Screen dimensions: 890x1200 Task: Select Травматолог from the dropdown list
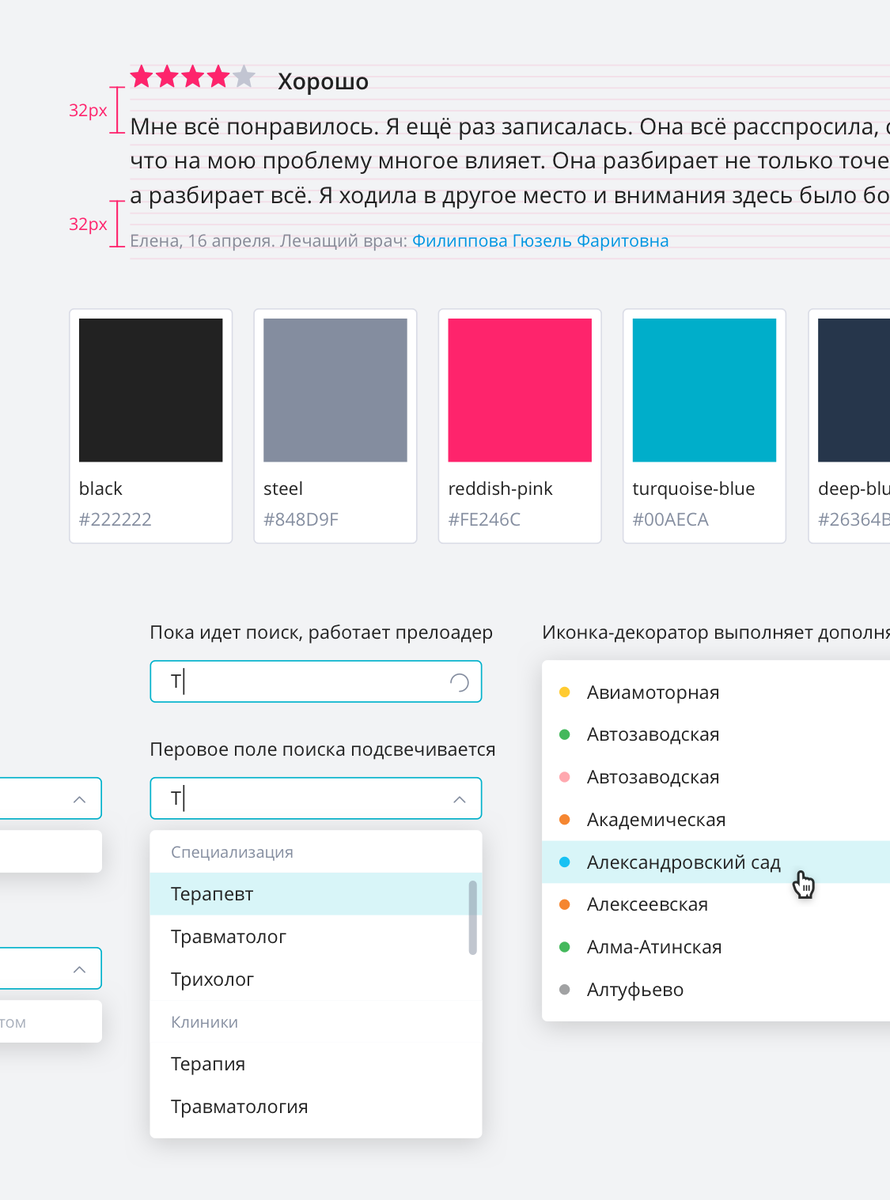coord(316,937)
